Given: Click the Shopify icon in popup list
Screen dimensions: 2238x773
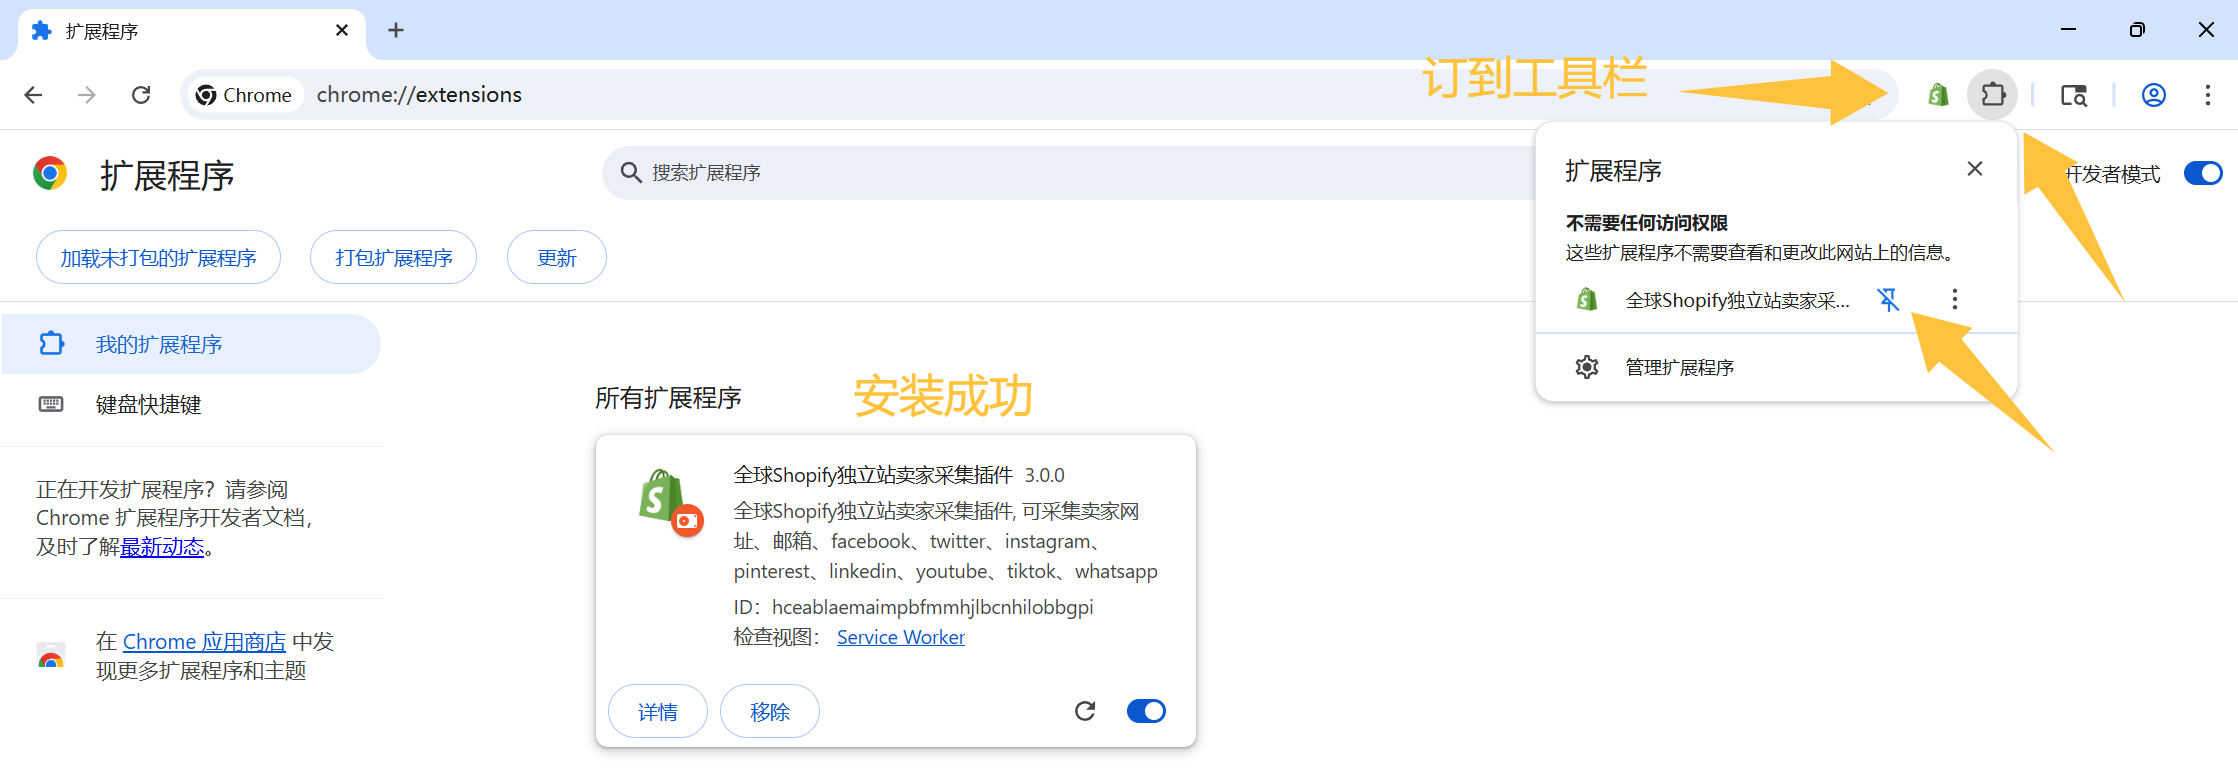Looking at the screenshot, I should (1587, 299).
